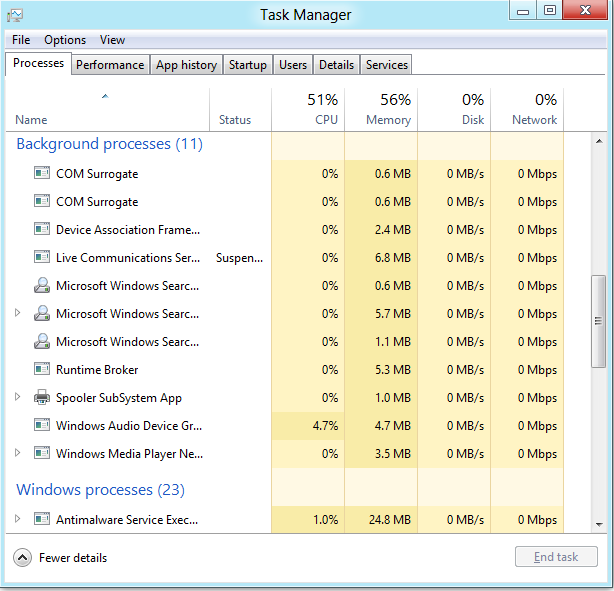Select the Device Association Frame... process name
This screenshot has height=591, width=614.
pyautogui.click(x=128, y=230)
